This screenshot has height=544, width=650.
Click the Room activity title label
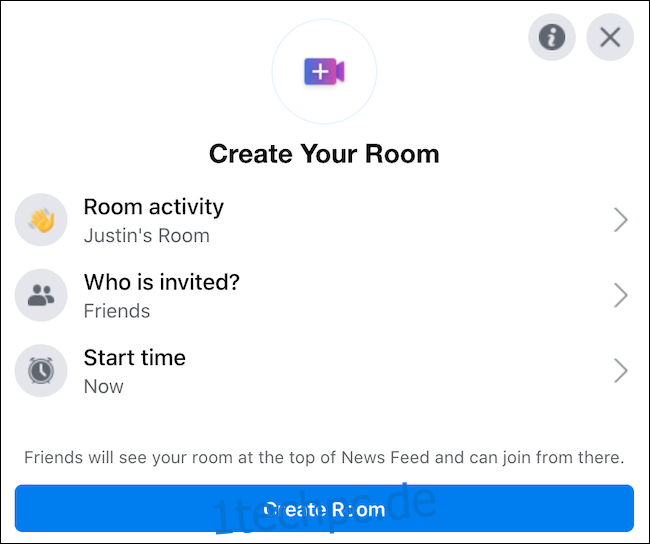coord(154,206)
